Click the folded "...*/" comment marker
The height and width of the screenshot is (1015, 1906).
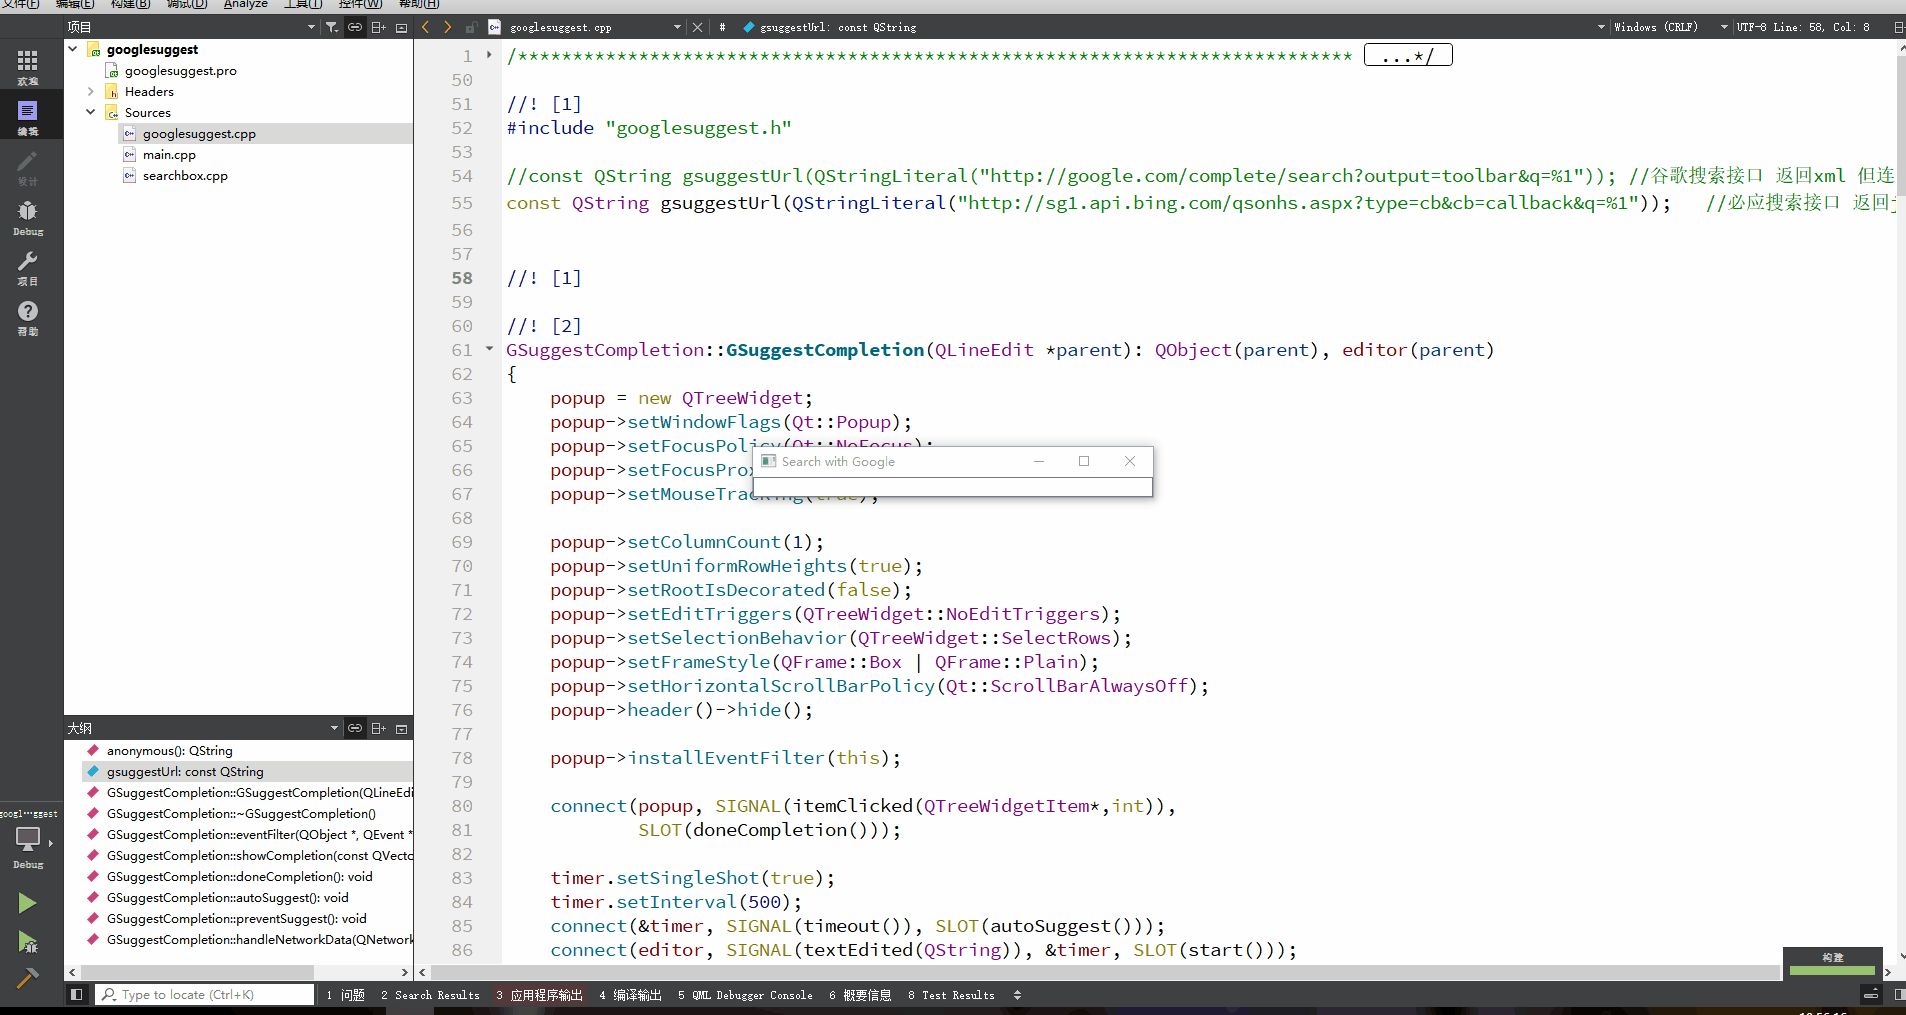(1408, 56)
